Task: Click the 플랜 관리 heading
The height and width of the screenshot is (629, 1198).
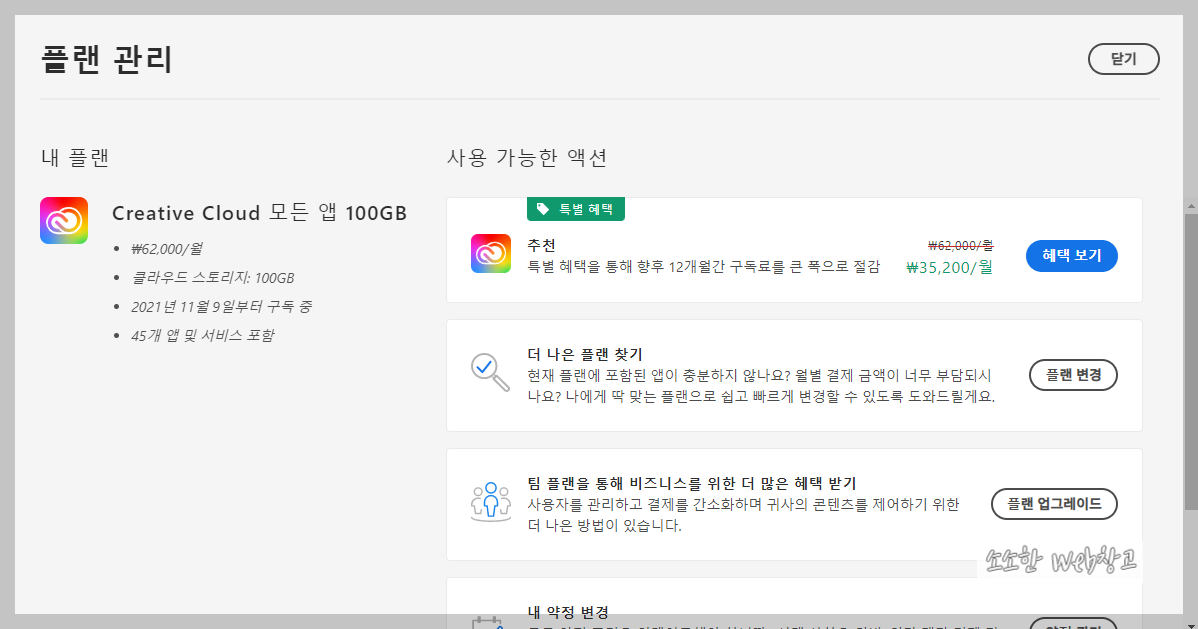Action: 107,59
